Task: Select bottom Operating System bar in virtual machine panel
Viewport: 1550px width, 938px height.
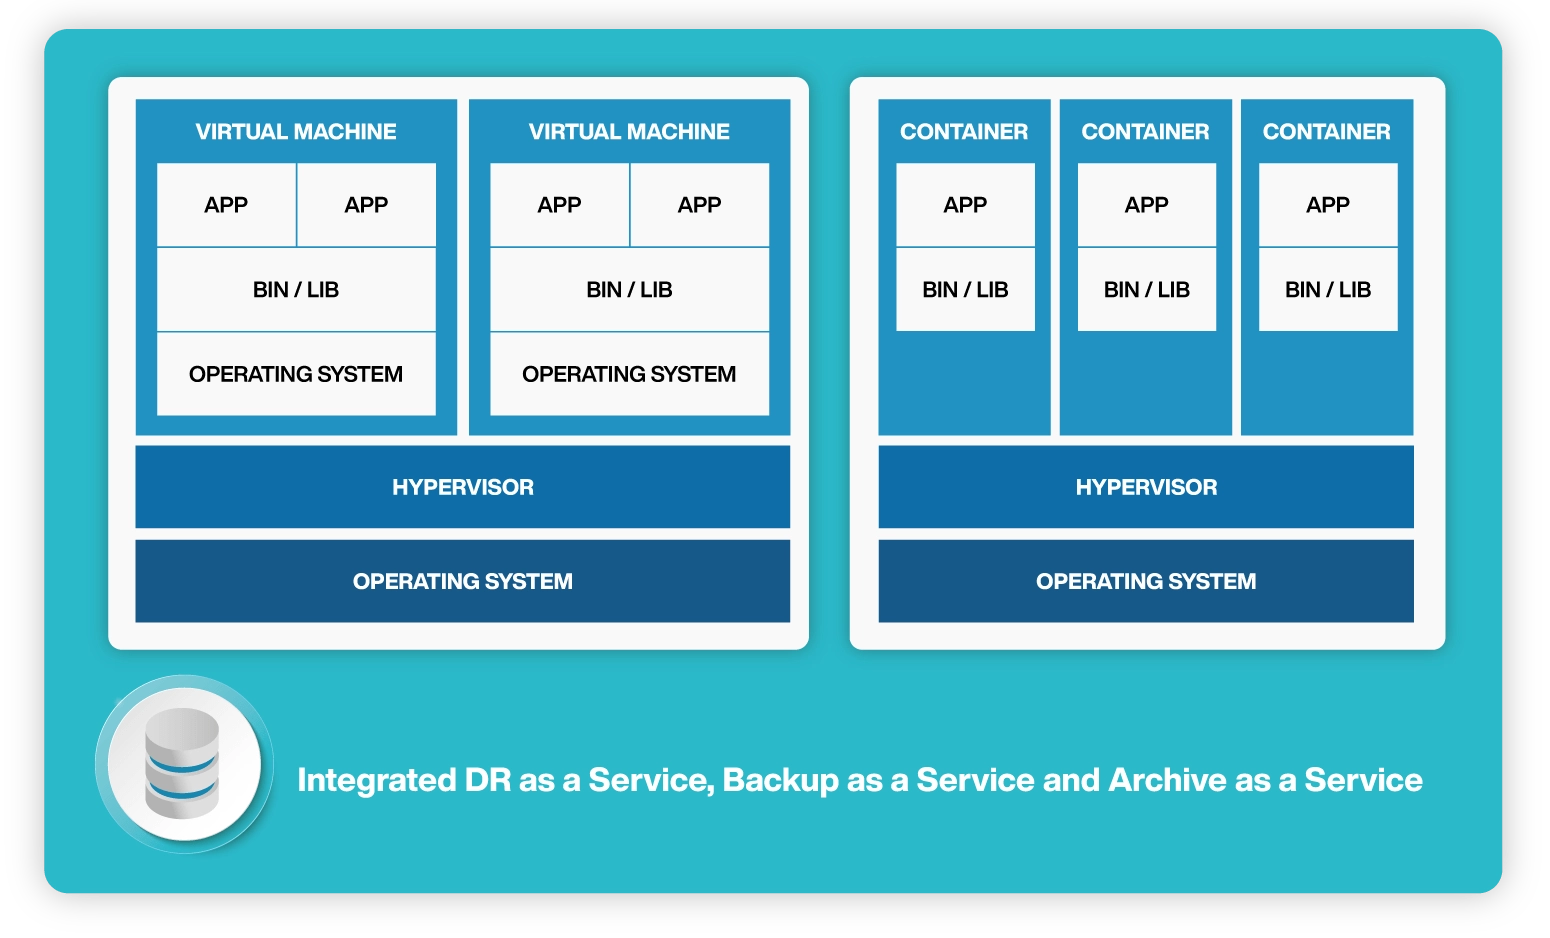Action: coord(462,581)
